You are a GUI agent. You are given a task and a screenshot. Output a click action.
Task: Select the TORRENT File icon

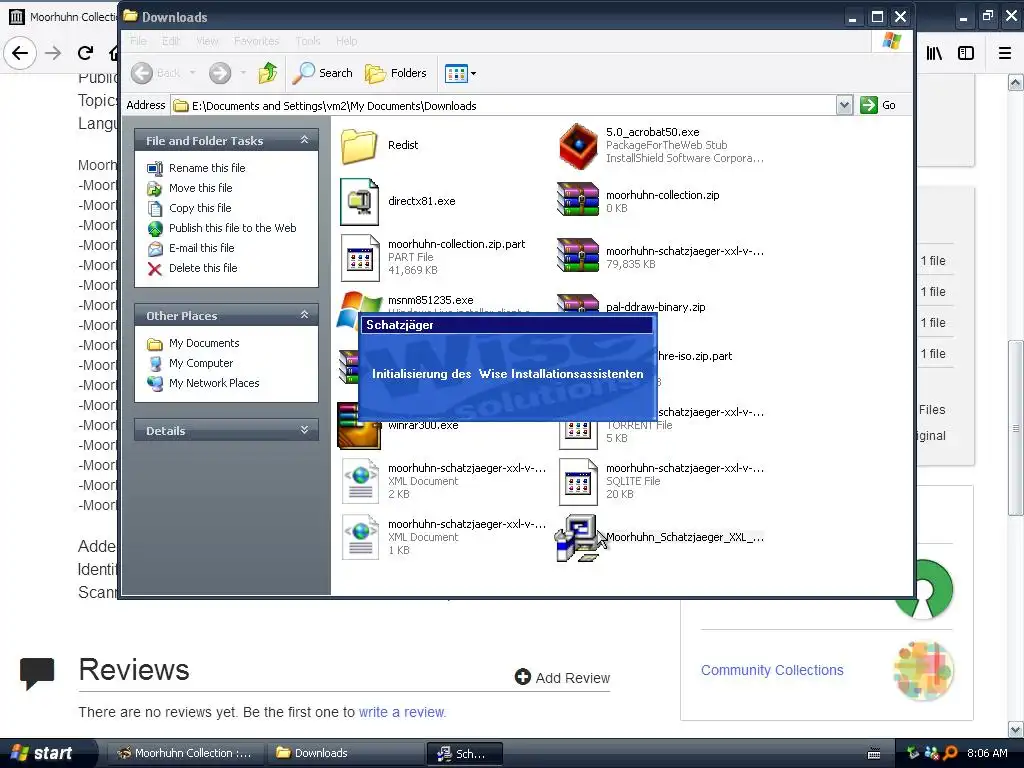[x=578, y=434]
